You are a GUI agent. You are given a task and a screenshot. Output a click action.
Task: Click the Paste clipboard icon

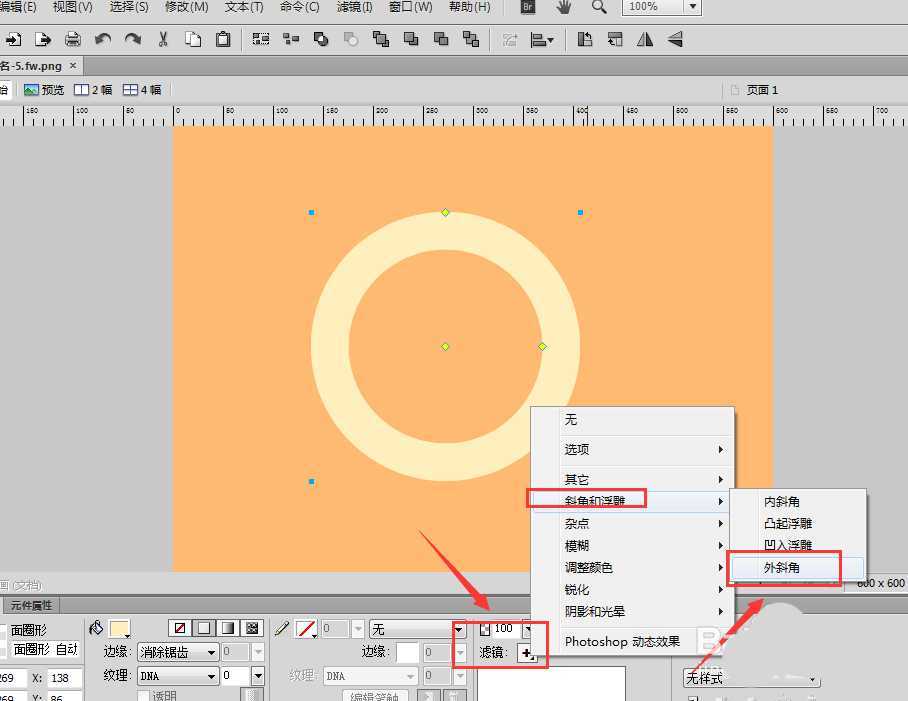(x=223, y=39)
